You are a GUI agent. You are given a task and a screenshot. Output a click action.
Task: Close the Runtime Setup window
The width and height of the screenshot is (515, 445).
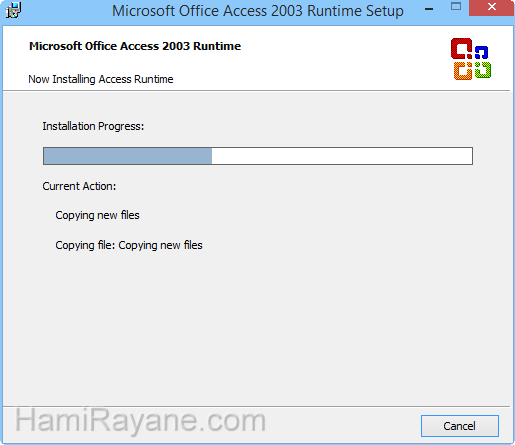[492, 8]
